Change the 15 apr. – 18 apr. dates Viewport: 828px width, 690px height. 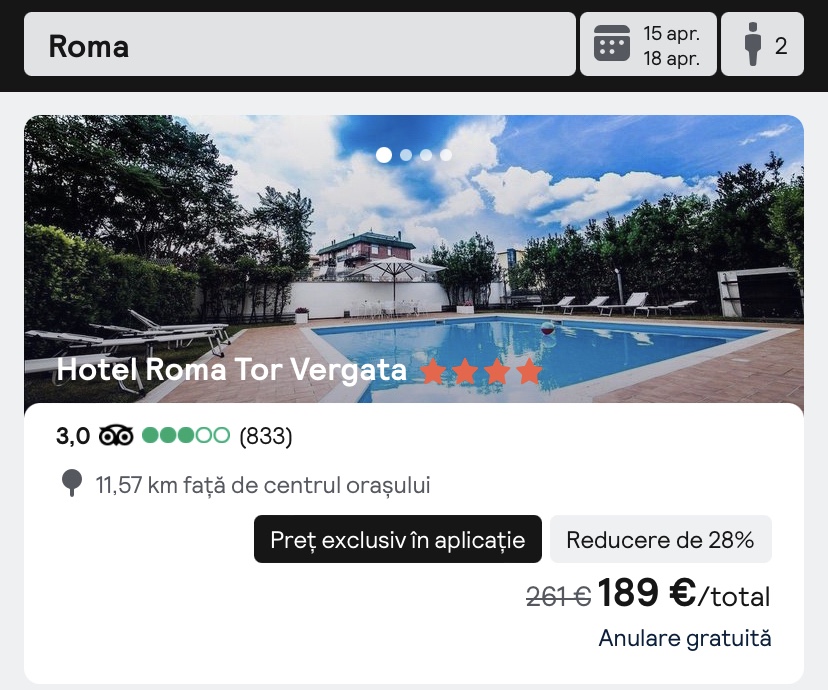pos(671,45)
